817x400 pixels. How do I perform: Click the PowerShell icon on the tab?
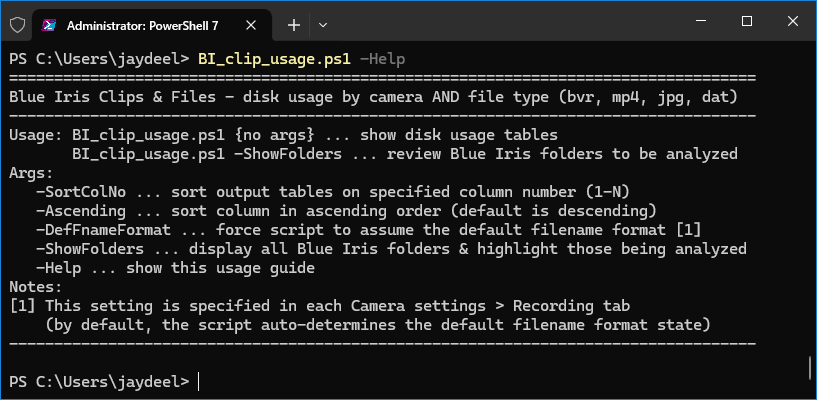point(49,25)
